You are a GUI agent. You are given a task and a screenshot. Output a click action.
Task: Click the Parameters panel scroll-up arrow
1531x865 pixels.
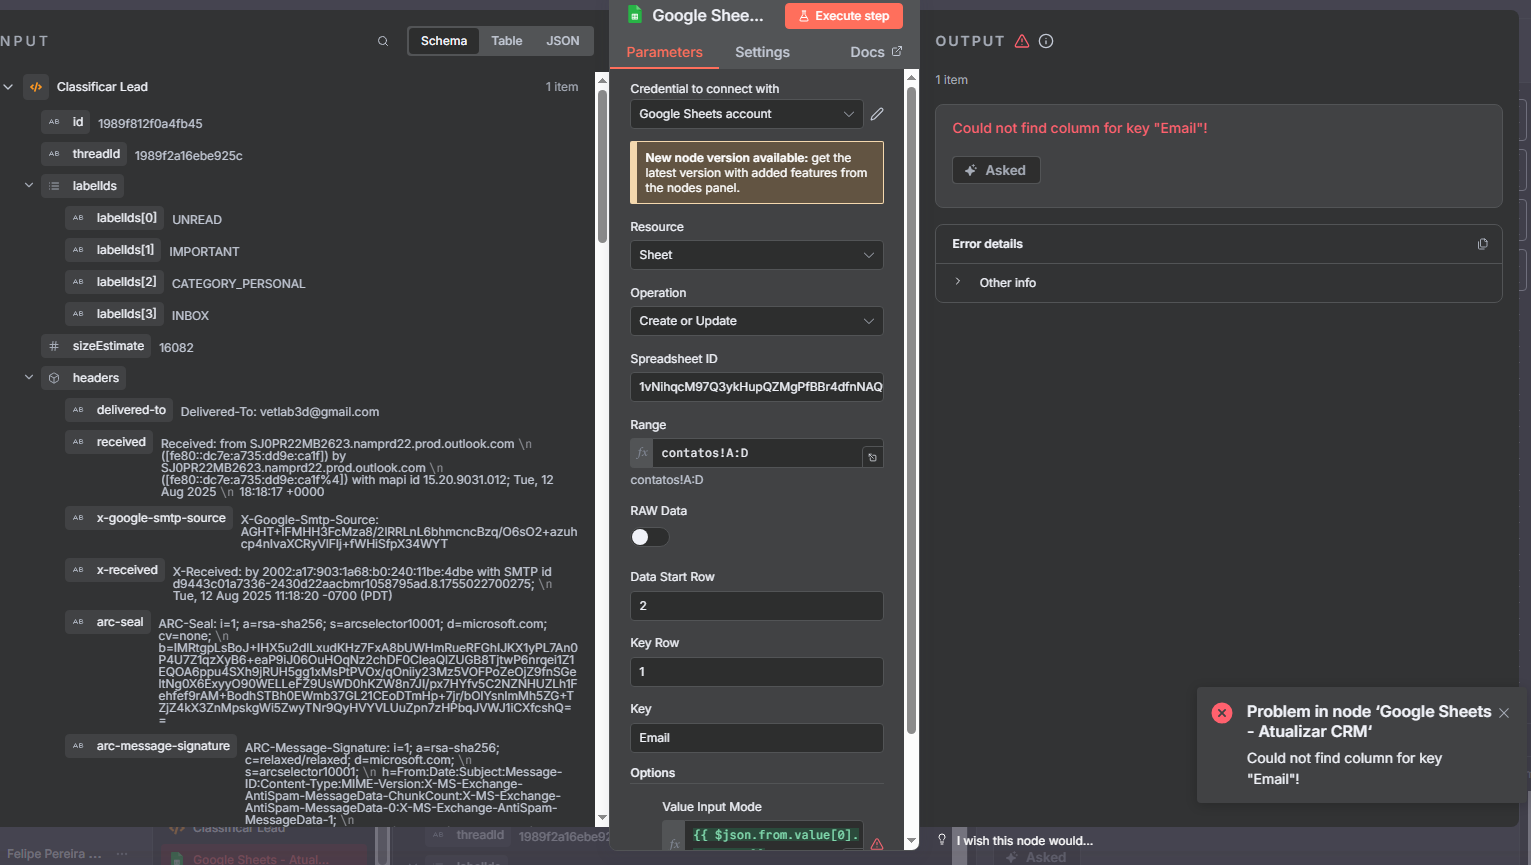pos(911,77)
